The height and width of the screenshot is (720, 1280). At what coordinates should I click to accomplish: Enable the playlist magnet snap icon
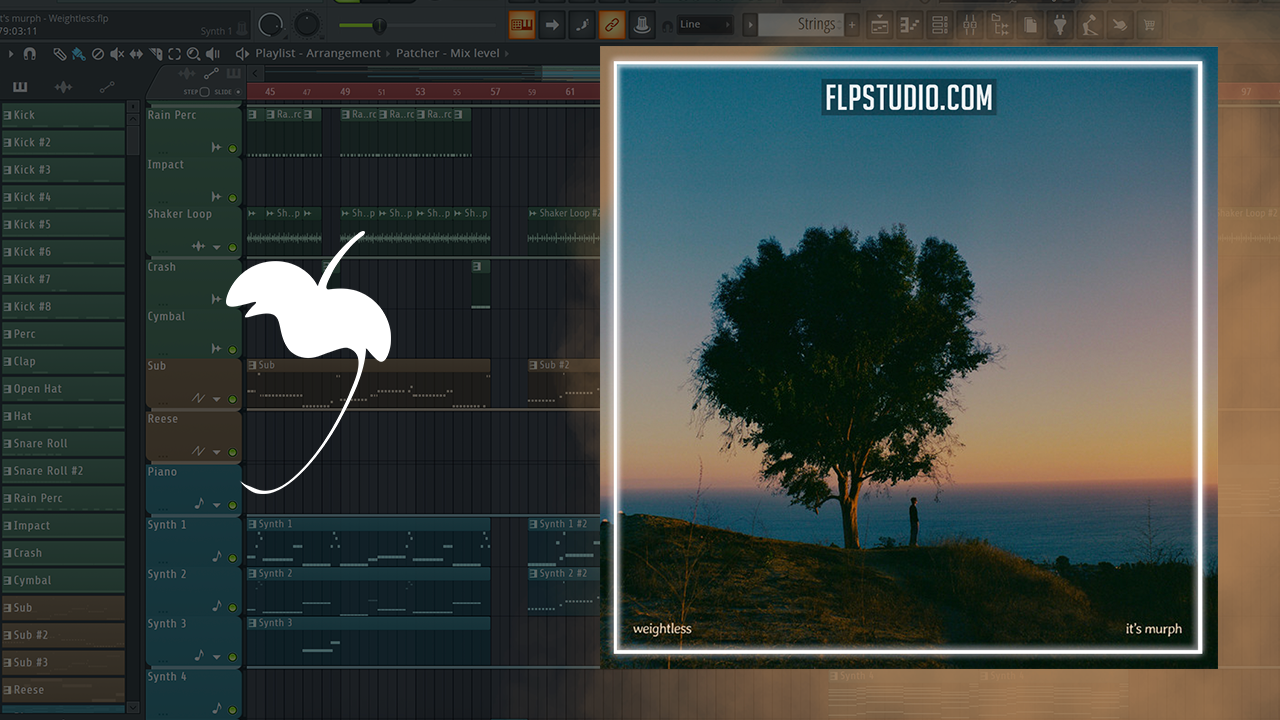[29, 53]
